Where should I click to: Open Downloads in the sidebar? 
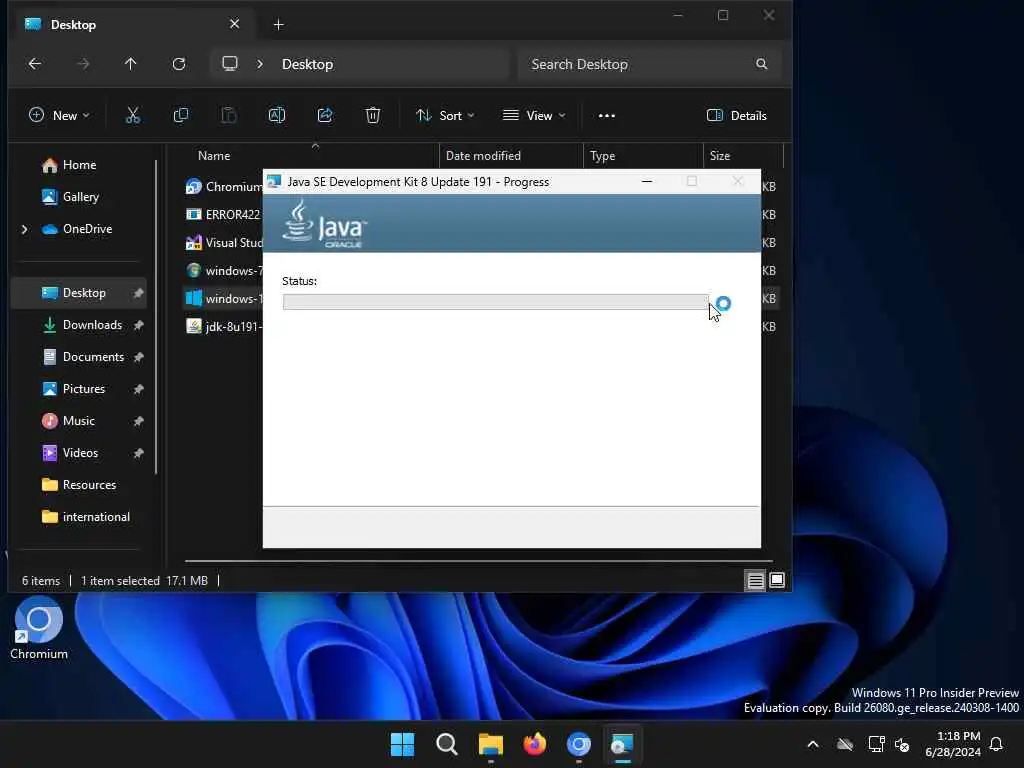point(79,325)
